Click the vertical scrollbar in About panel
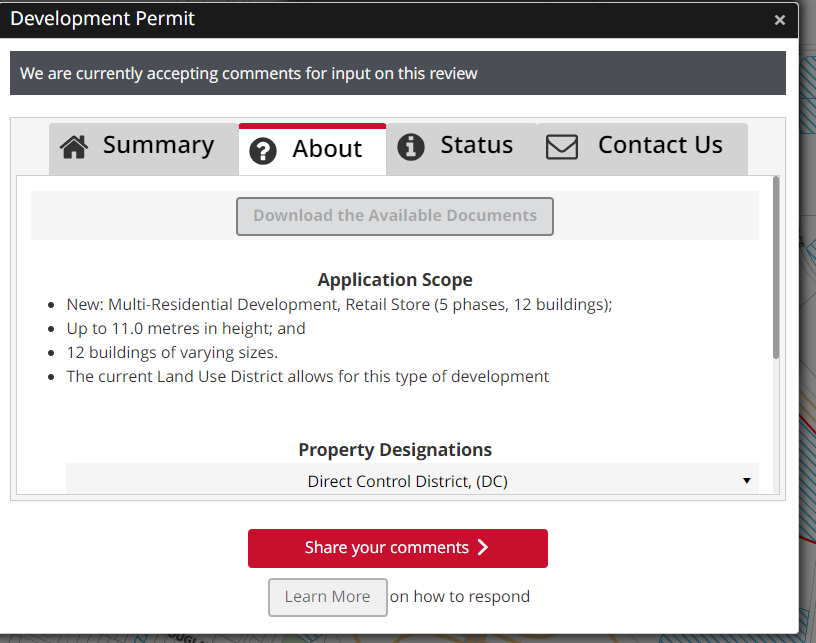The width and height of the screenshot is (816, 643). (776, 268)
